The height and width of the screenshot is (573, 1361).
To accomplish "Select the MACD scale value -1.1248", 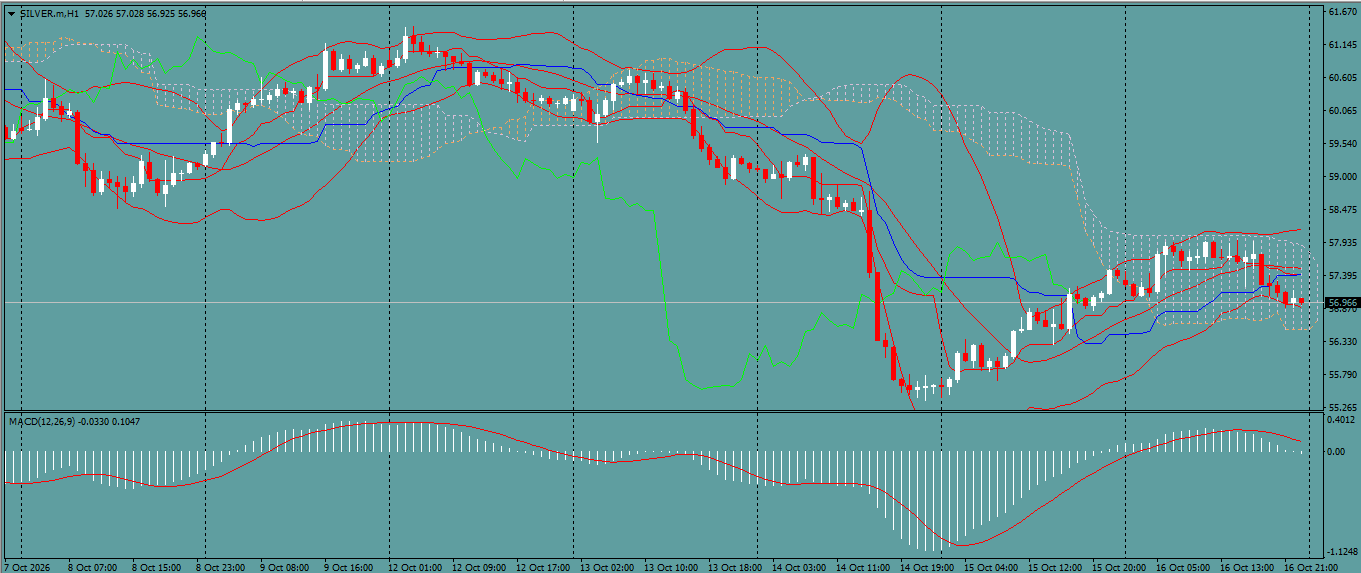I will coord(1342,552).
